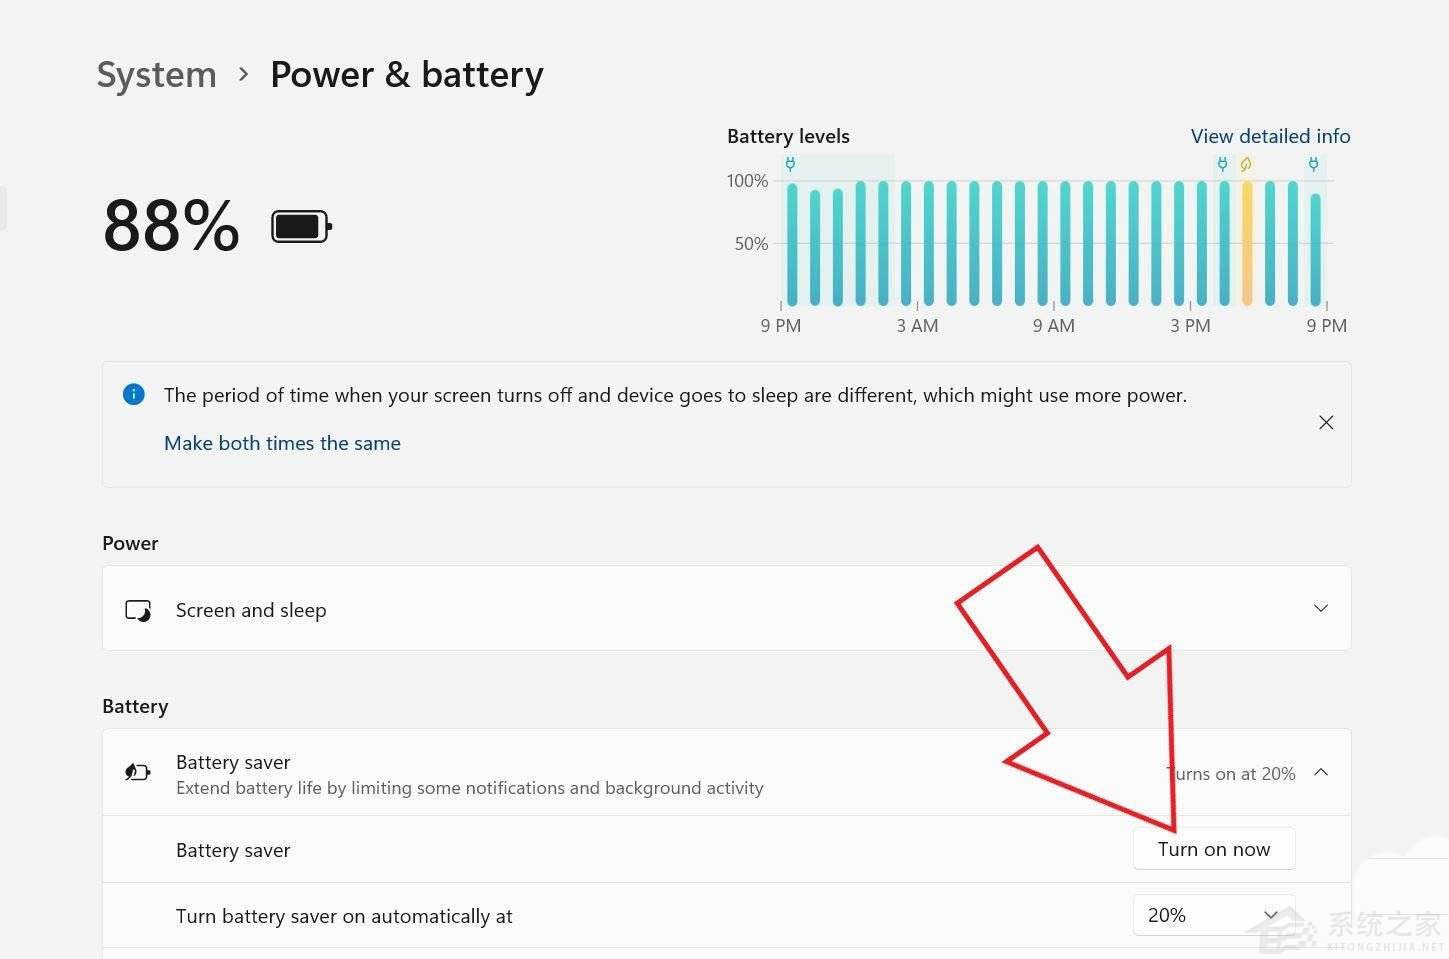This screenshot has height=959, width=1449.
Task: Click Make both times the same
Action: click(282, 443)
